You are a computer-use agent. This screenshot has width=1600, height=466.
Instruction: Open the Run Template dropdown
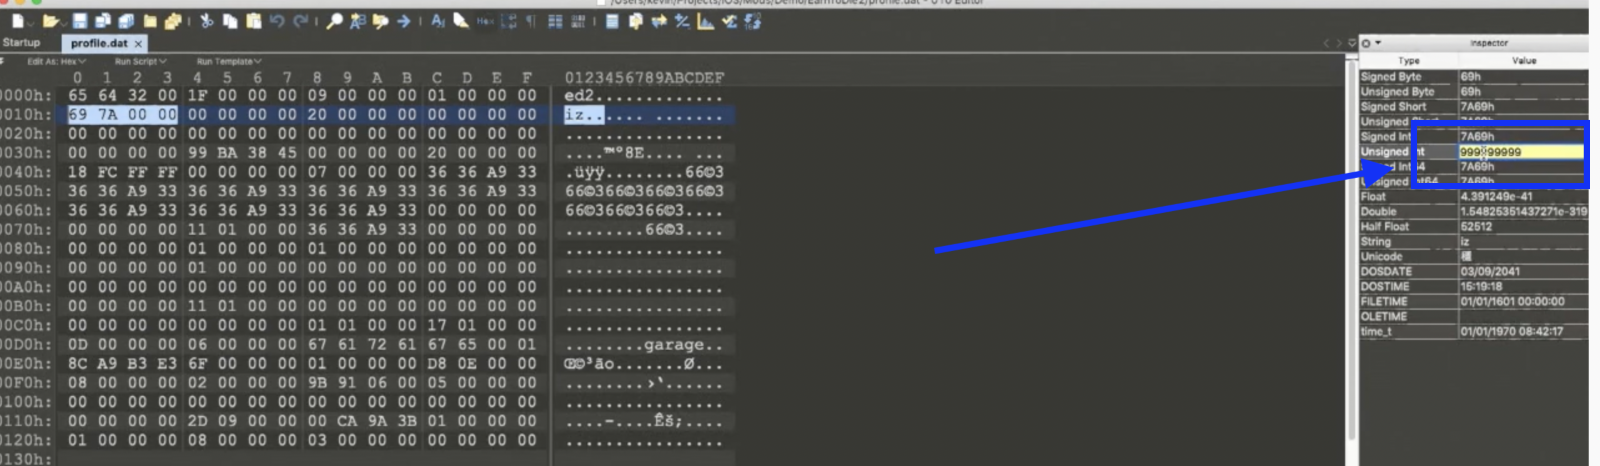tap(229, 62)
